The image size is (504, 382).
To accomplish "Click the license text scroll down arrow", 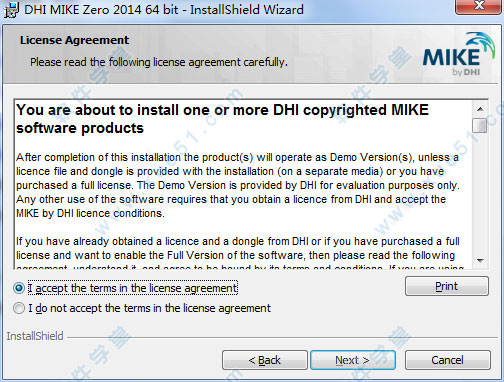I will tap(480, 261).
